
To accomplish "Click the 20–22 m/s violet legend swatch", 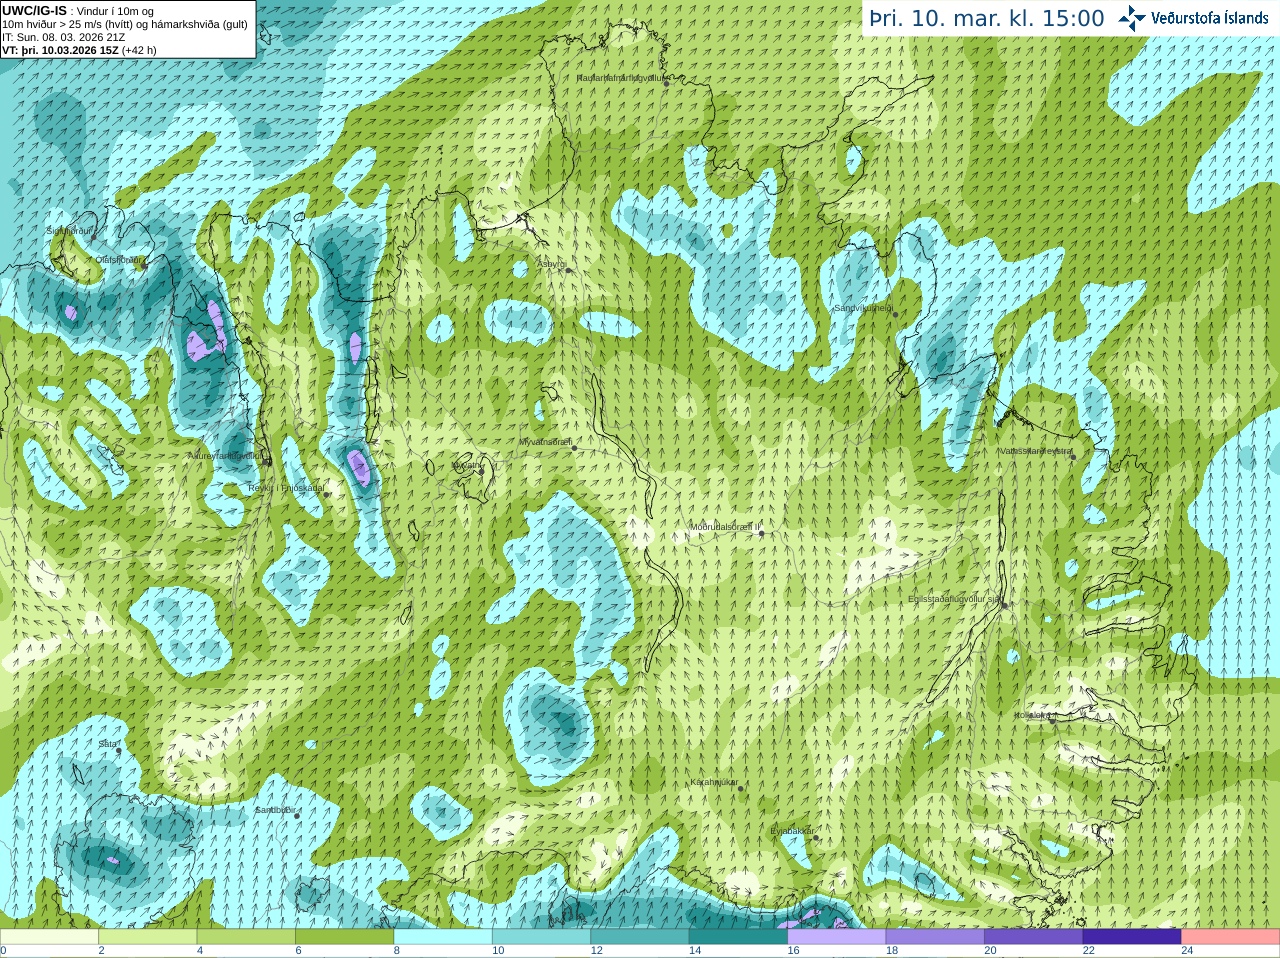I will click(1034, 937).
